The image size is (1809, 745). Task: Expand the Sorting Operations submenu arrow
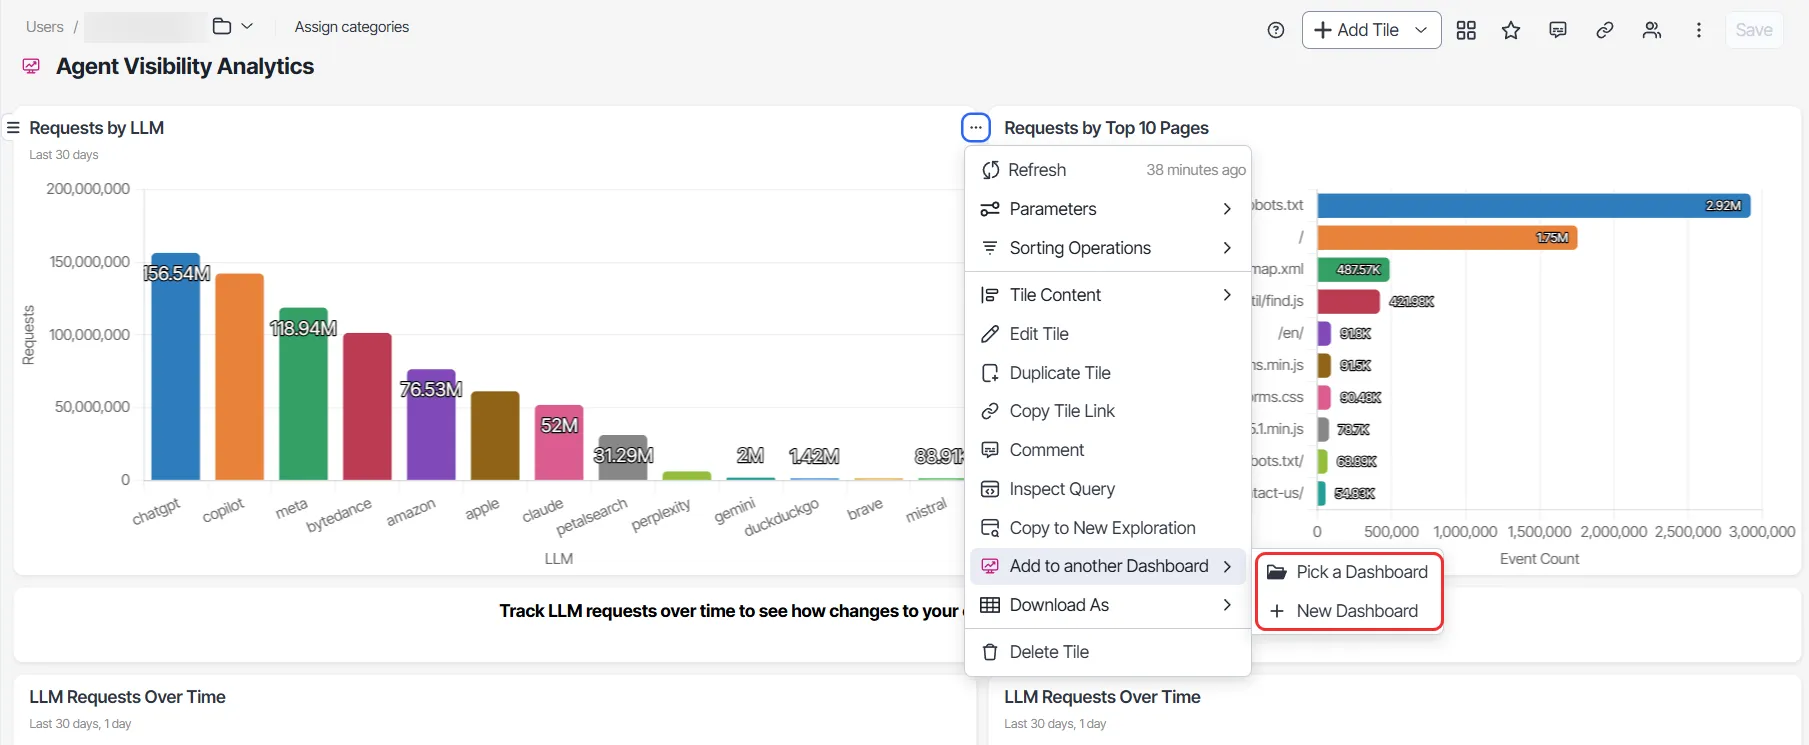tap(1227, 248)
